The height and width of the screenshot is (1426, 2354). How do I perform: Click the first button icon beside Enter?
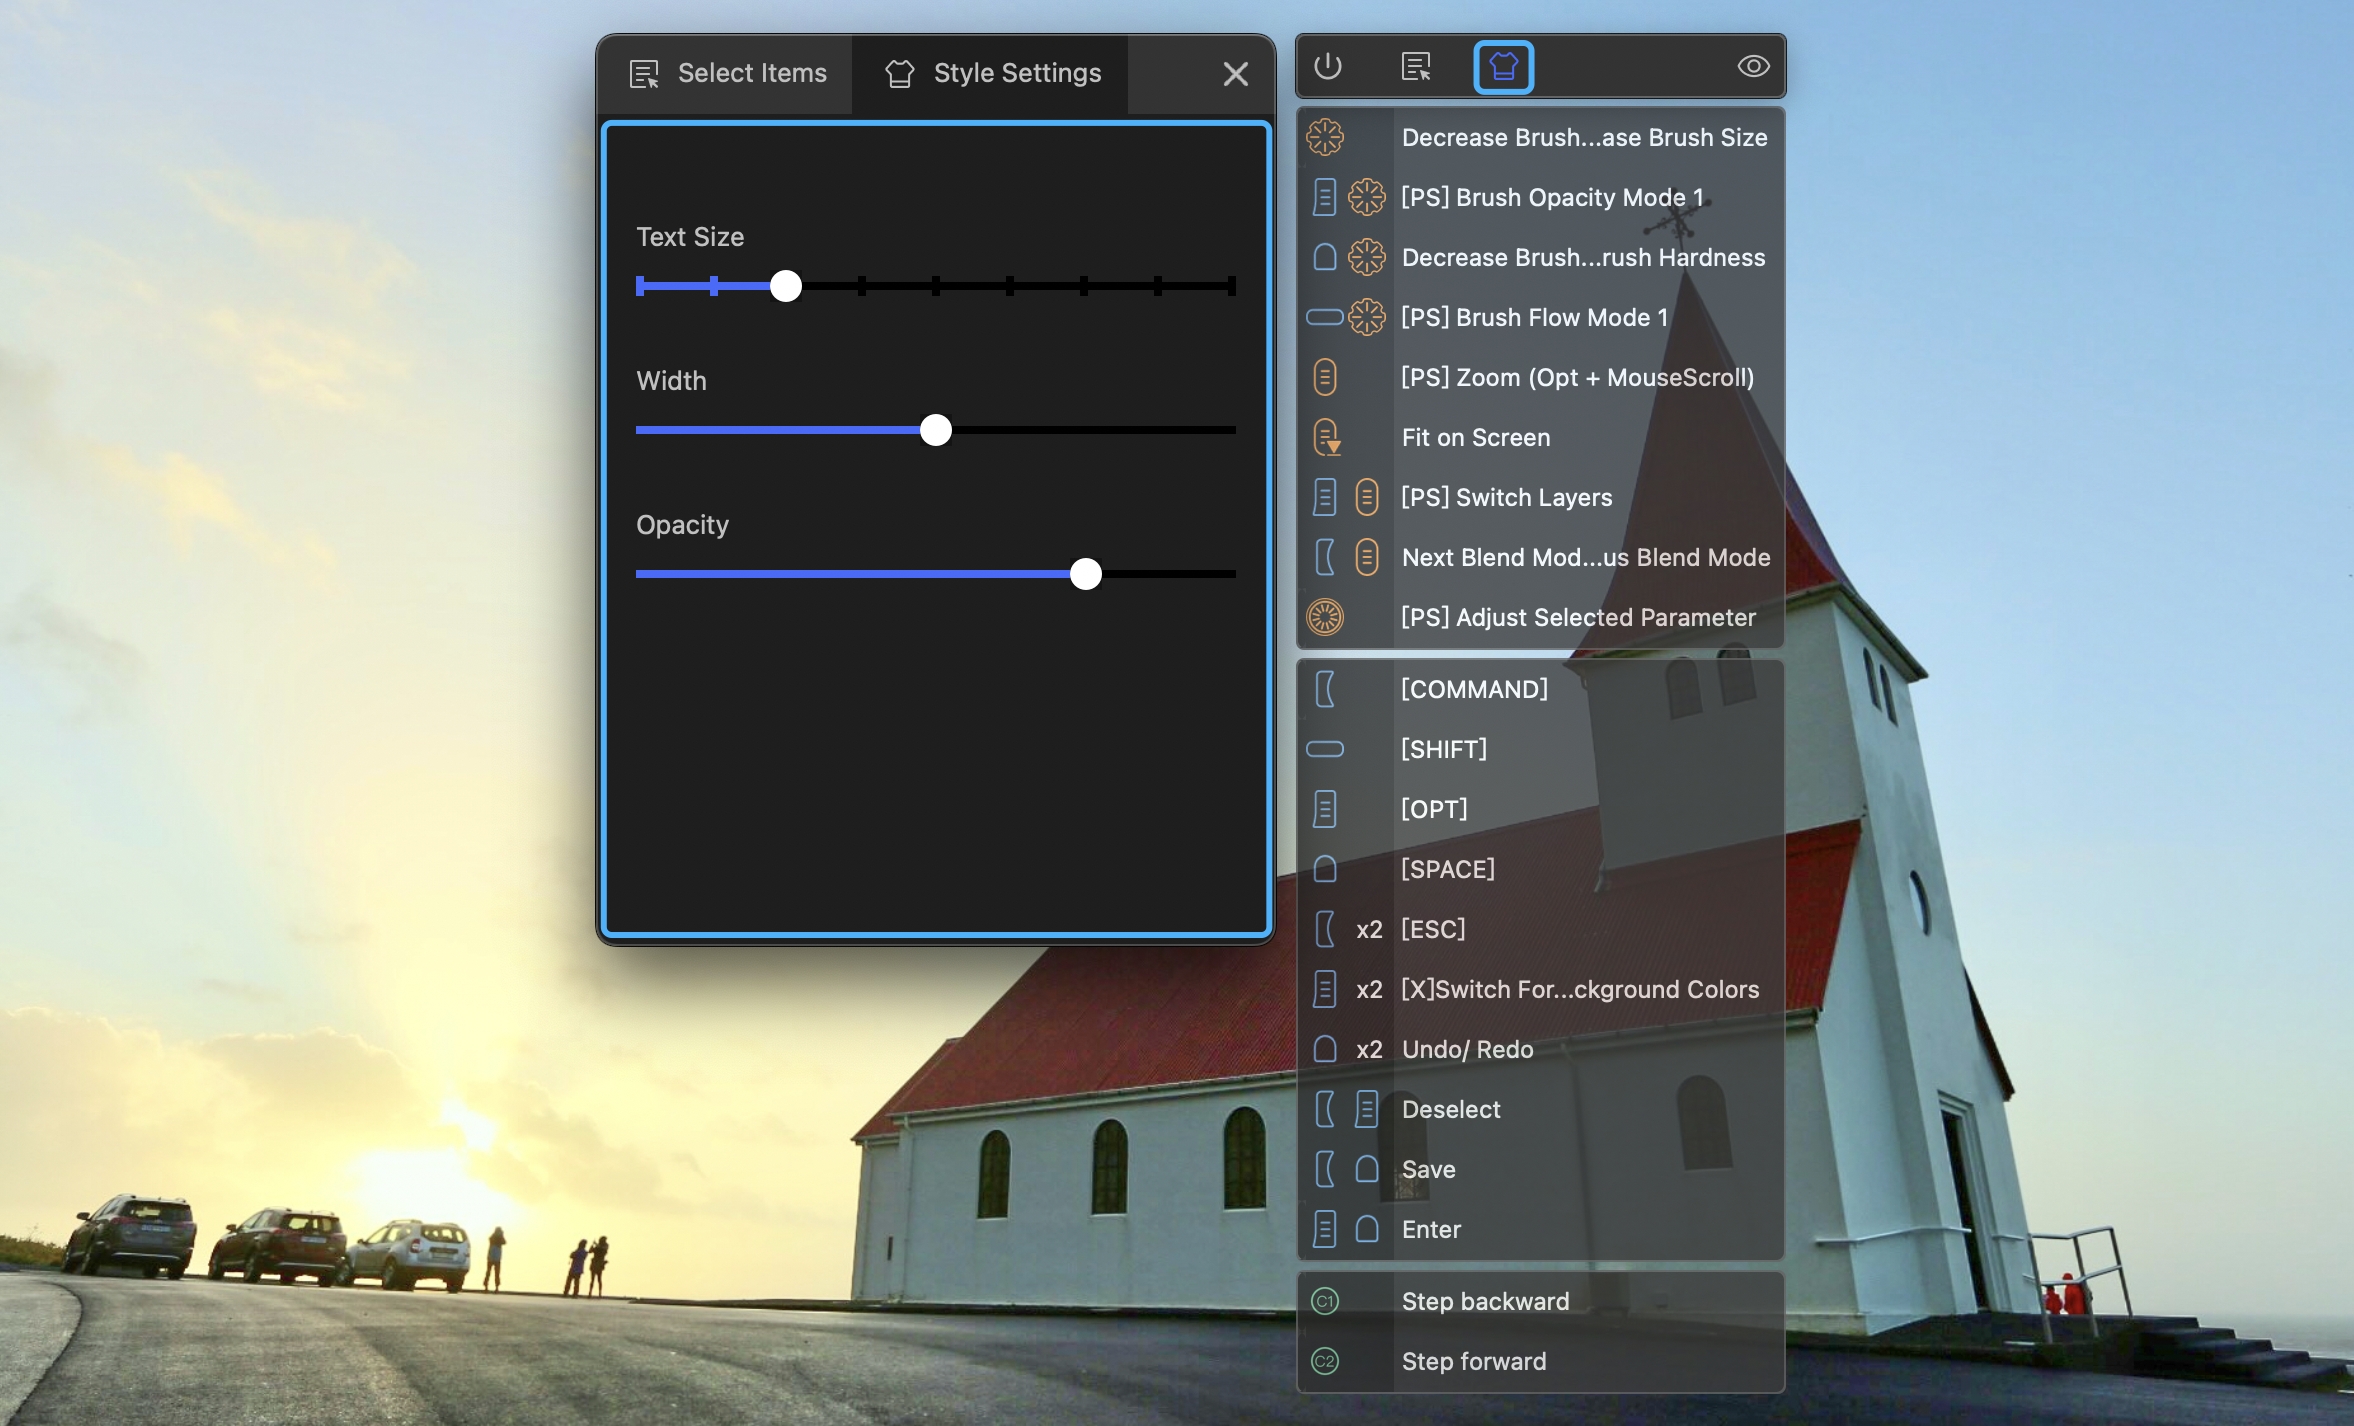pos(1325,1229)
